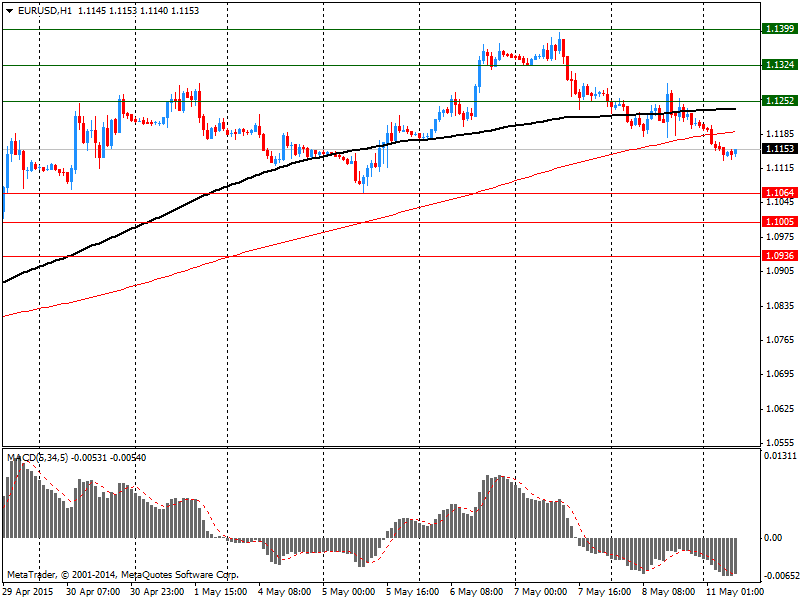
Task: Select the 1.1064 red support level label
Action: [780, 192]
